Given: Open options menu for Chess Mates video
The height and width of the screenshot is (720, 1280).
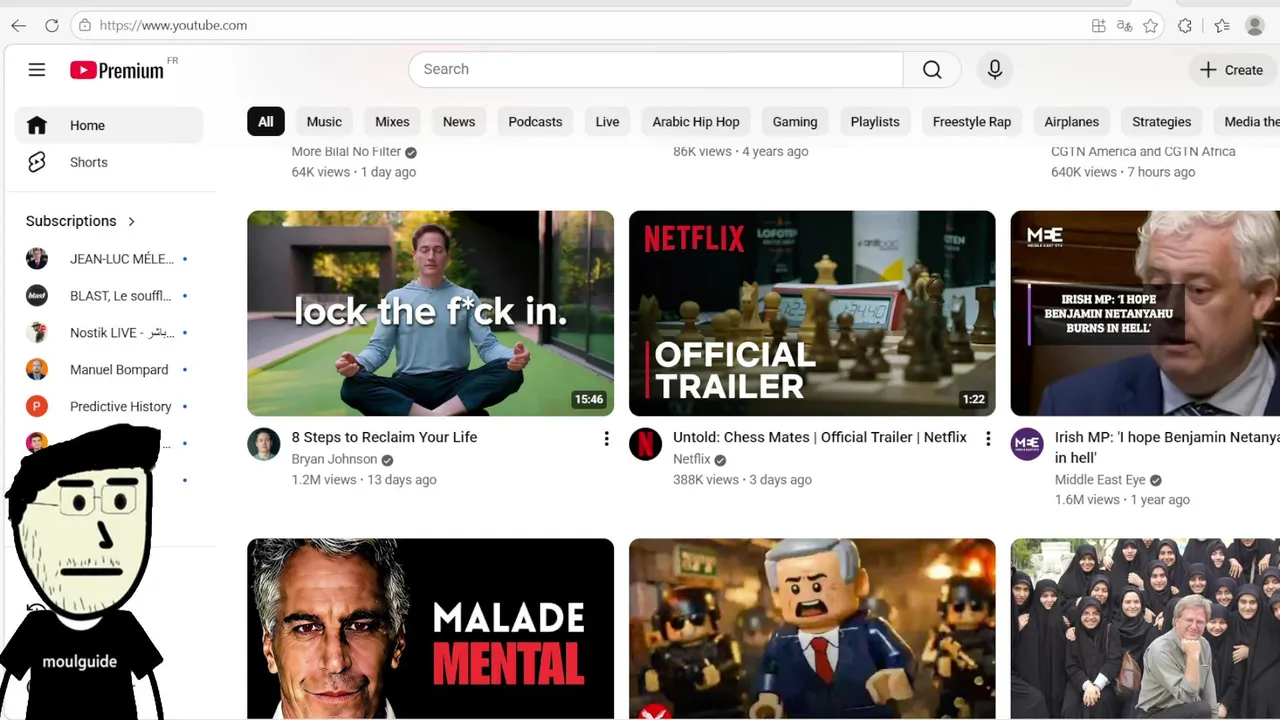Looking at the screenshot, I should pos(988,439).
